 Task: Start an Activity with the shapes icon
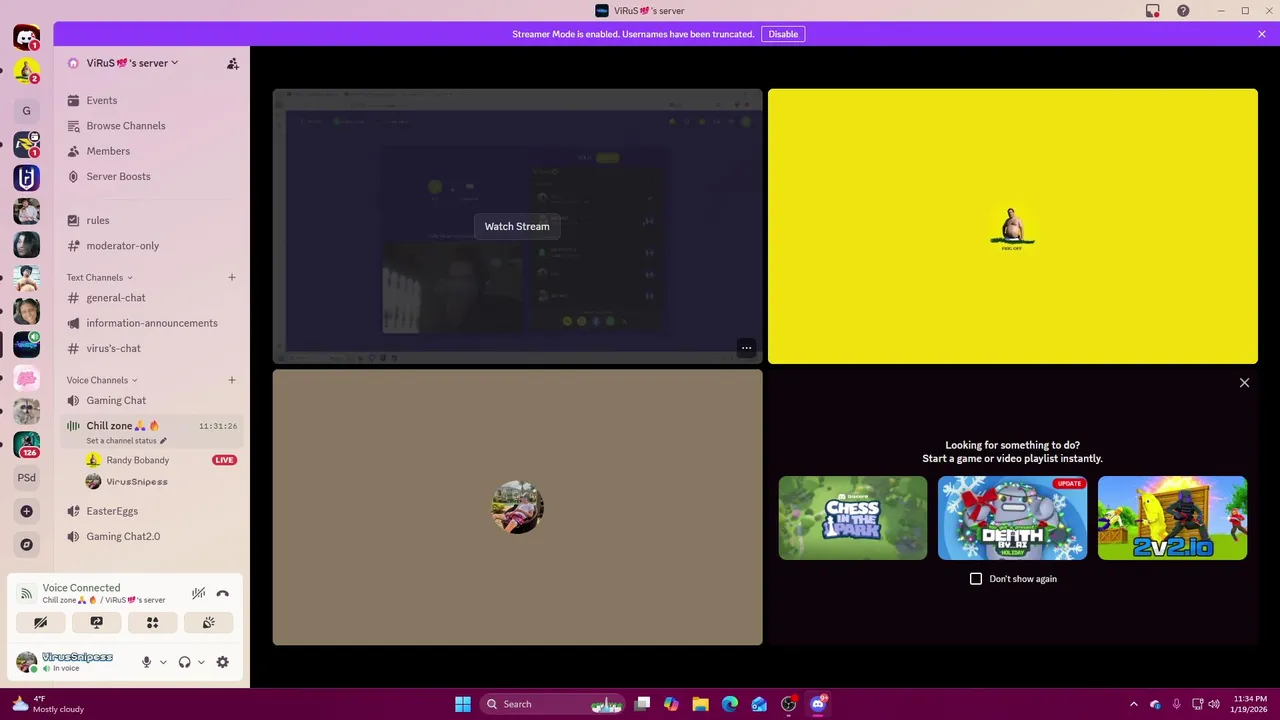click(153, 622)
